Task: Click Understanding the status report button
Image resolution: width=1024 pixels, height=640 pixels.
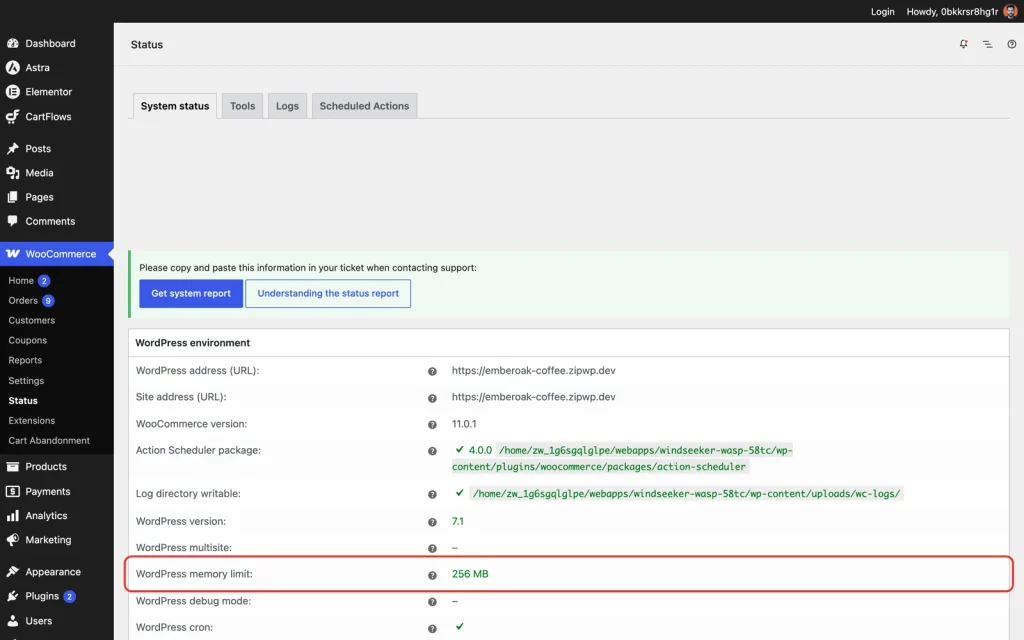Action: [x=328, y=293]
